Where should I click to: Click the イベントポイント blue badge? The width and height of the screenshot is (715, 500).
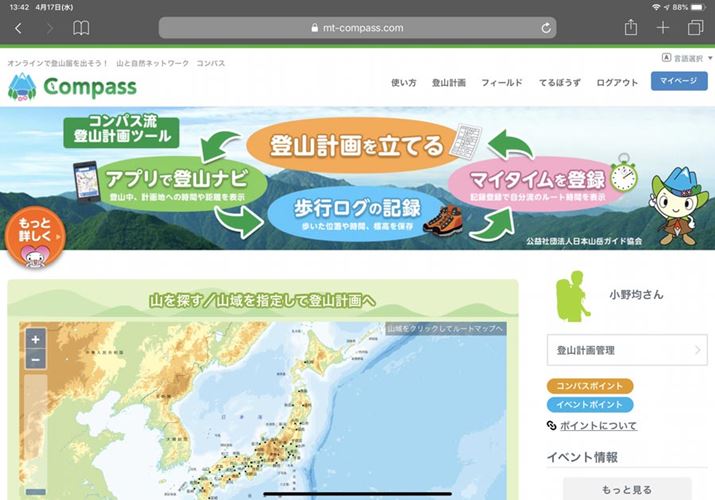point(590,405)
